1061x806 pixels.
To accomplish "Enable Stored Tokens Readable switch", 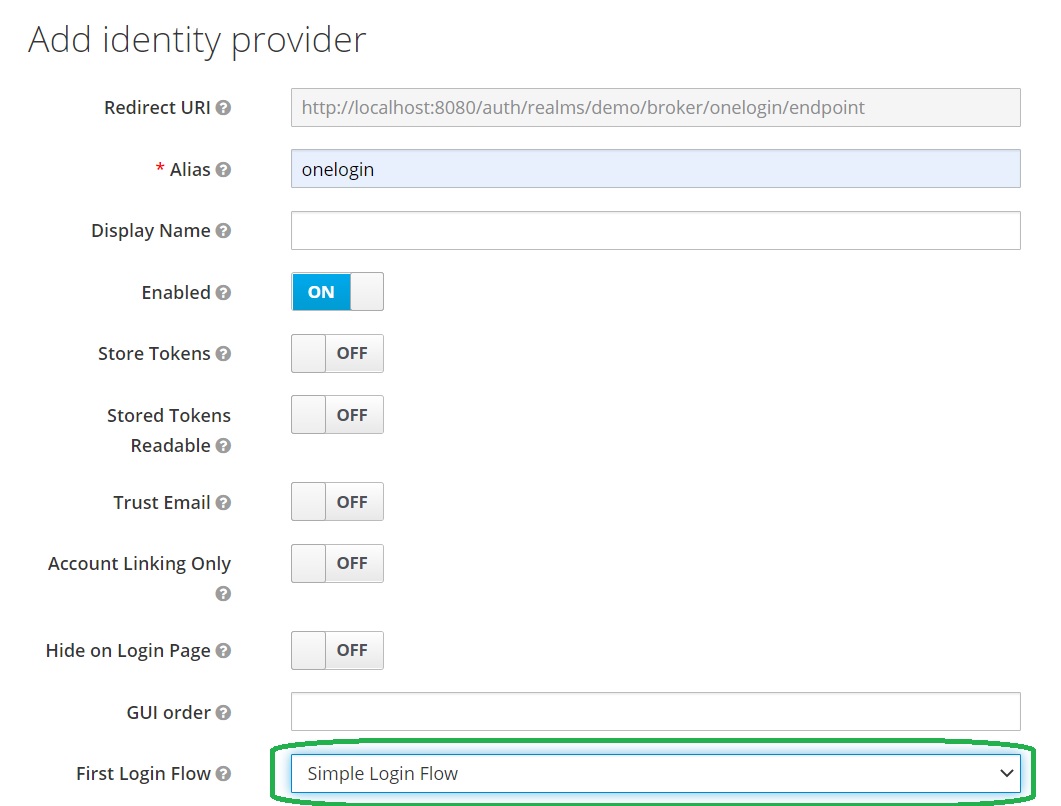I will click(x=337, y=415).
